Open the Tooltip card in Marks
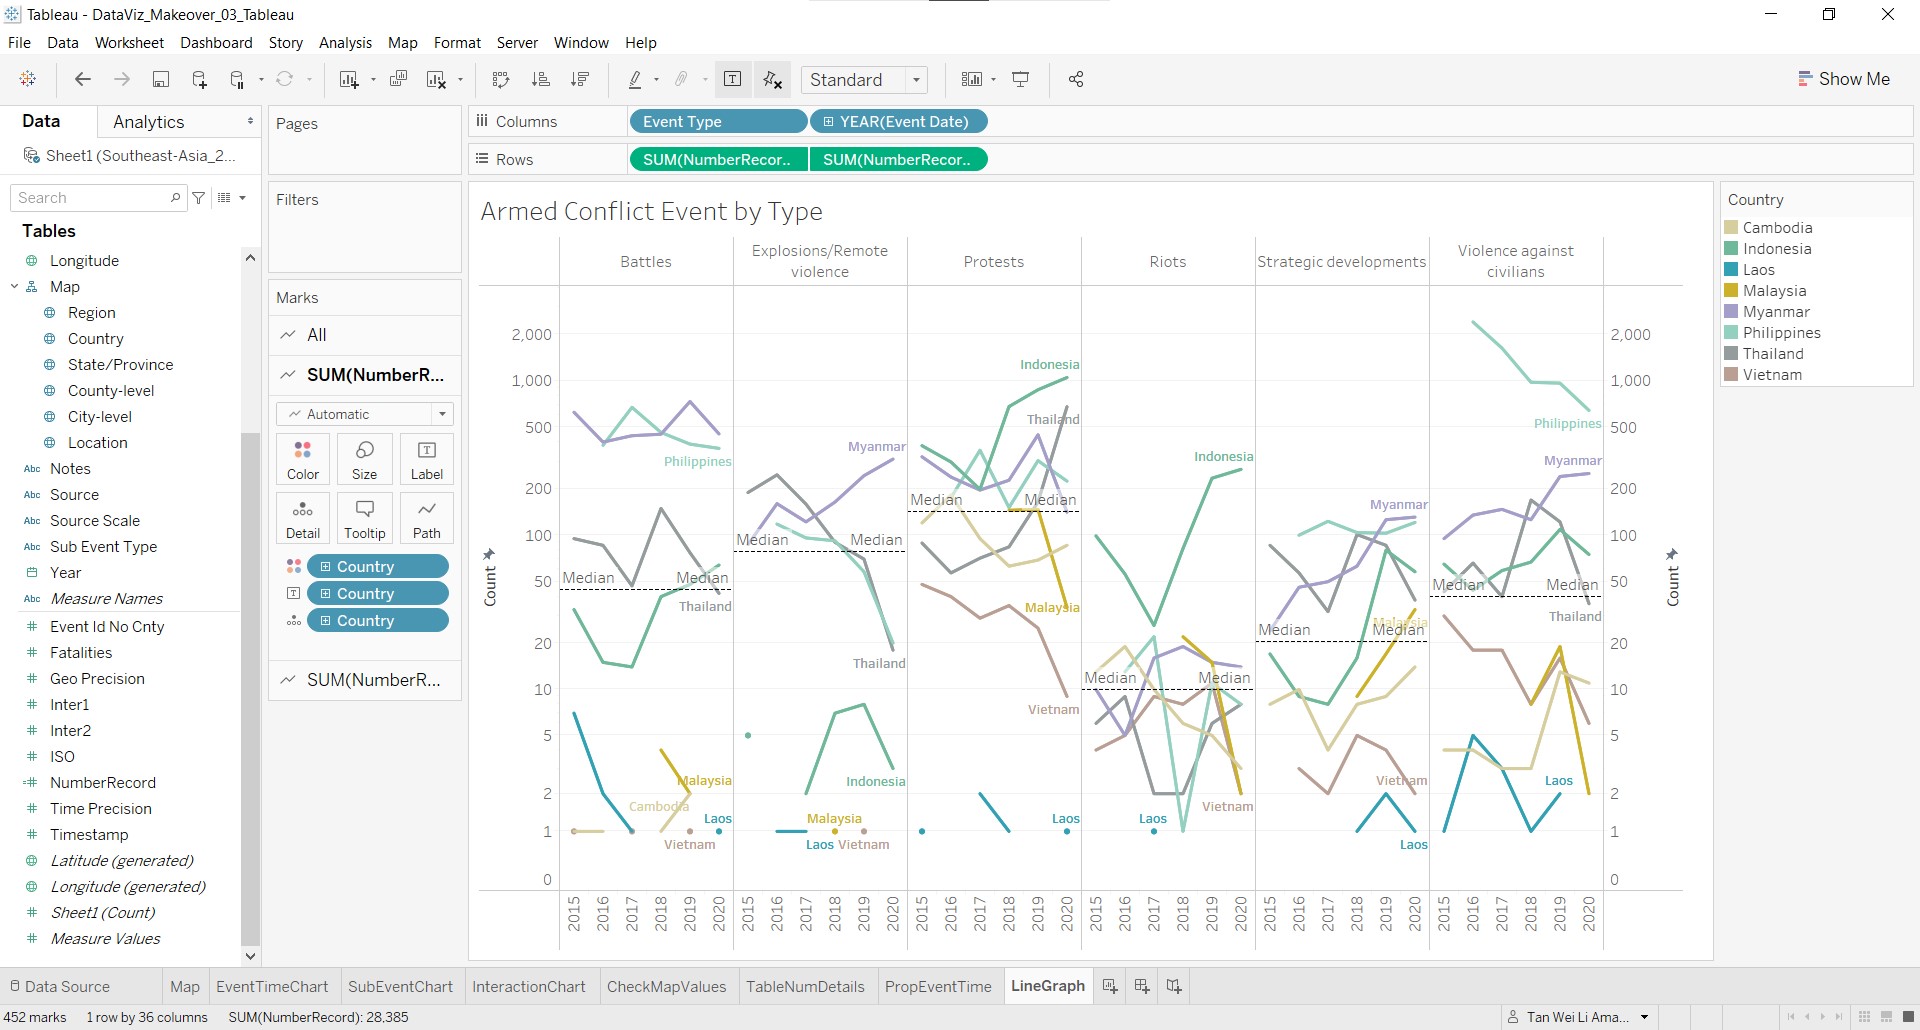The height and width of the screenshot is (1030, 1920). [364, 518]
